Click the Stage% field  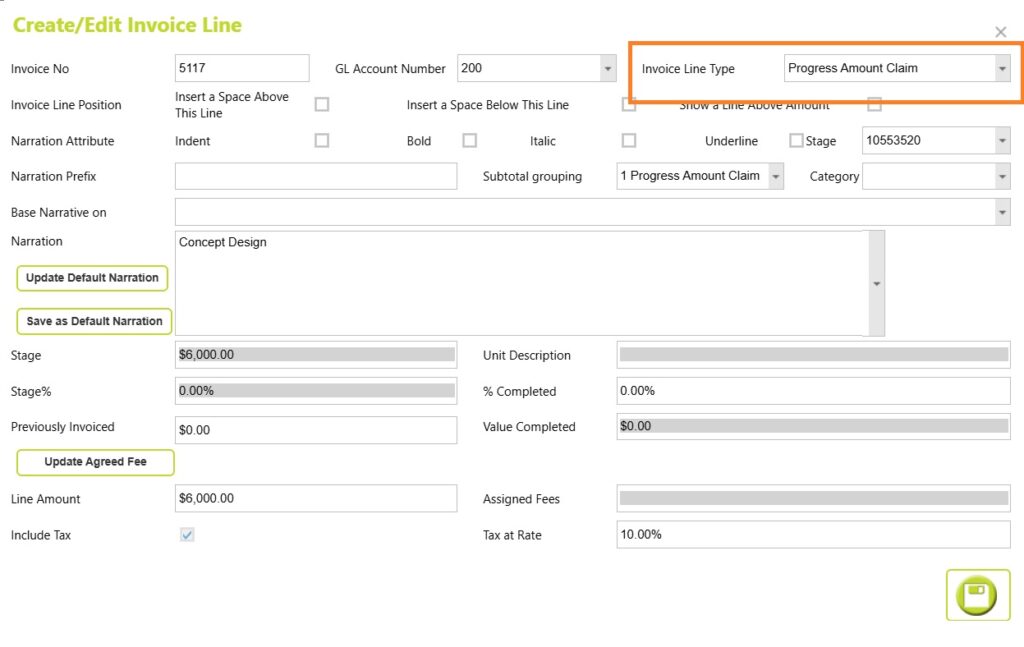pos(316,391)
